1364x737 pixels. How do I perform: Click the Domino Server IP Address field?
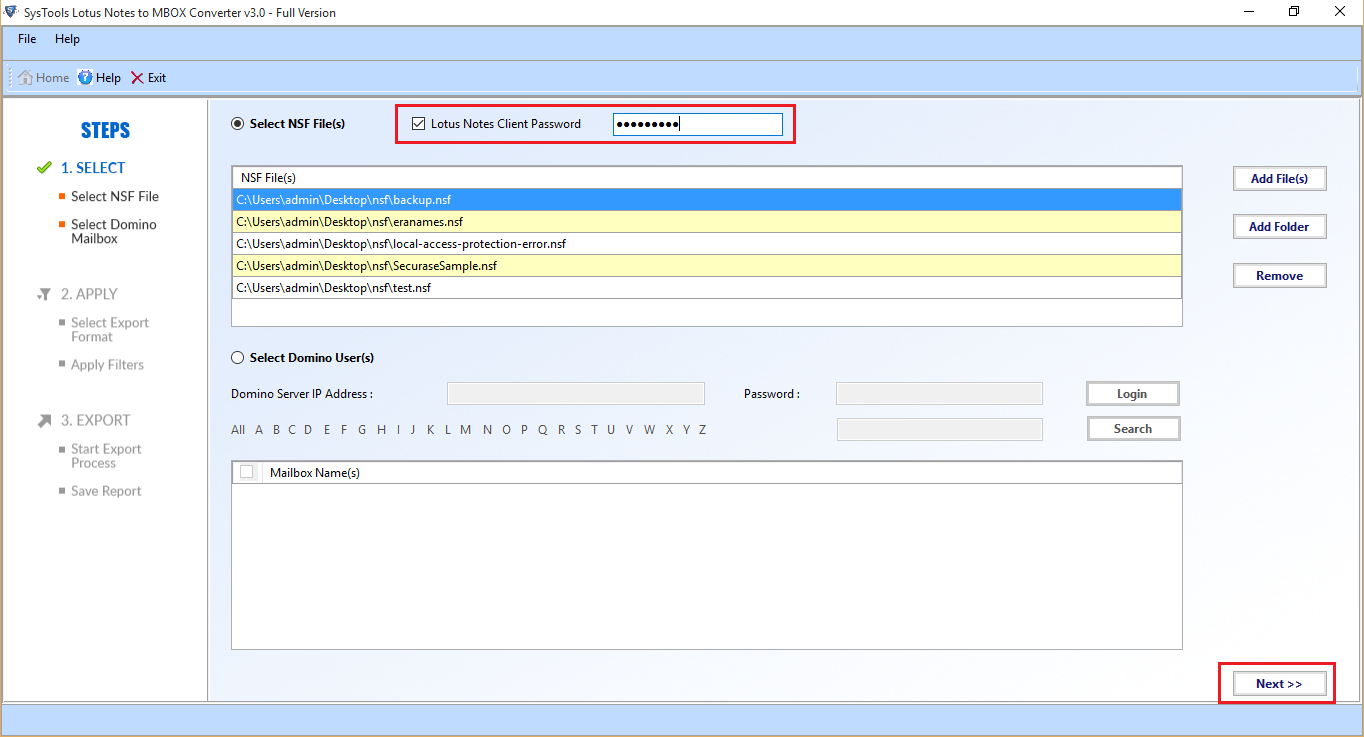576,394
